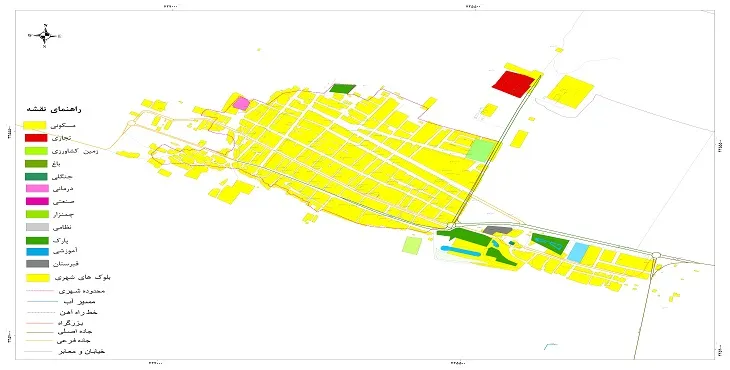This screenshot has width=730, height=370.
Task: Click the pink medical parcel on the map
Action: pos(241,103)
